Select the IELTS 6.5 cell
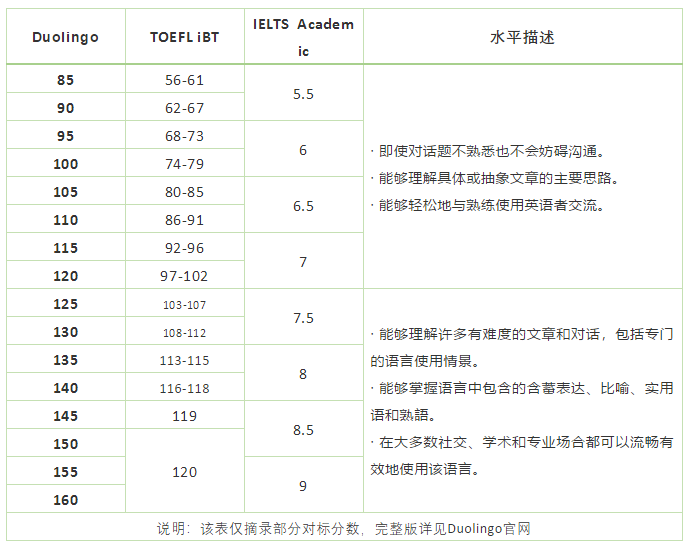Screen dimensions: 689x546 304,206
